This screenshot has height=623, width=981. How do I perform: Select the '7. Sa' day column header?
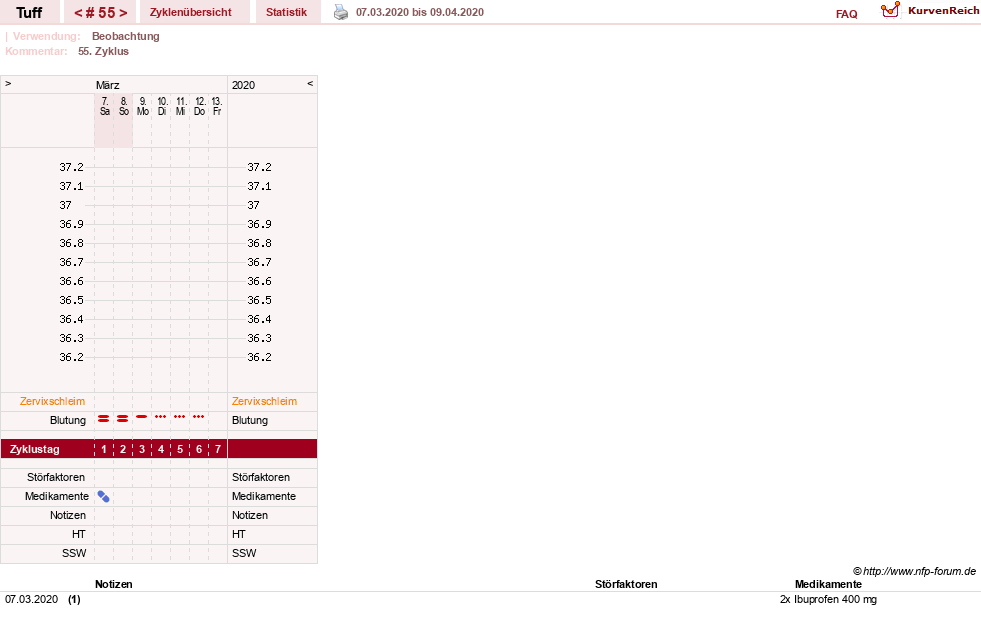[x=104, y=106]
